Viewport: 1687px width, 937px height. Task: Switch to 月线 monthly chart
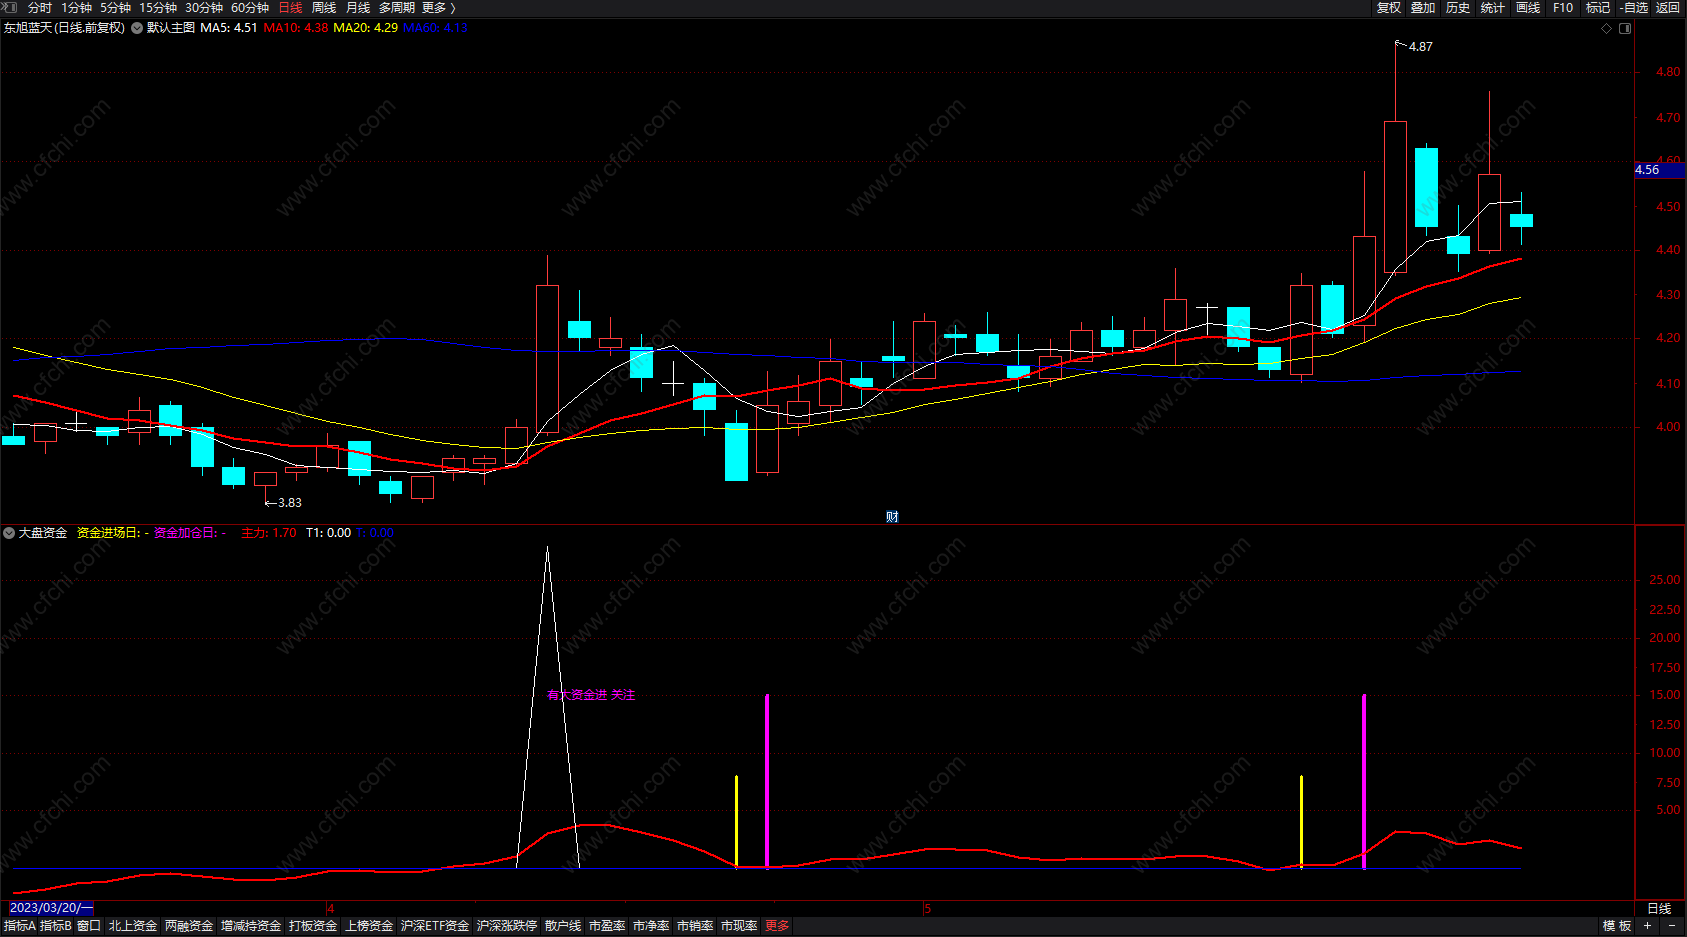(358, 8)
